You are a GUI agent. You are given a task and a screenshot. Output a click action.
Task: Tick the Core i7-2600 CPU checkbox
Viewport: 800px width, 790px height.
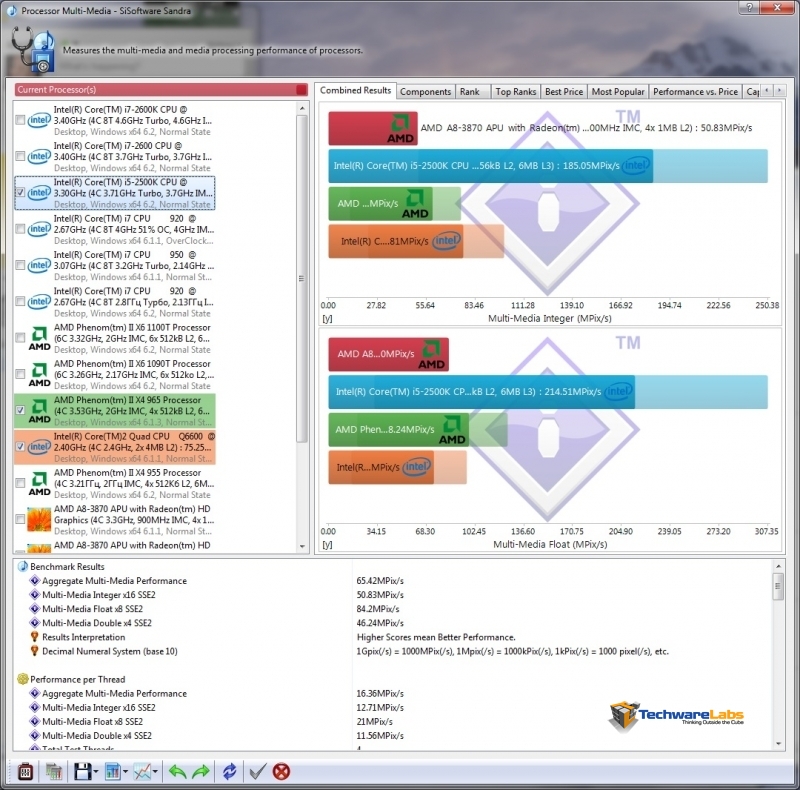[20, 157]
